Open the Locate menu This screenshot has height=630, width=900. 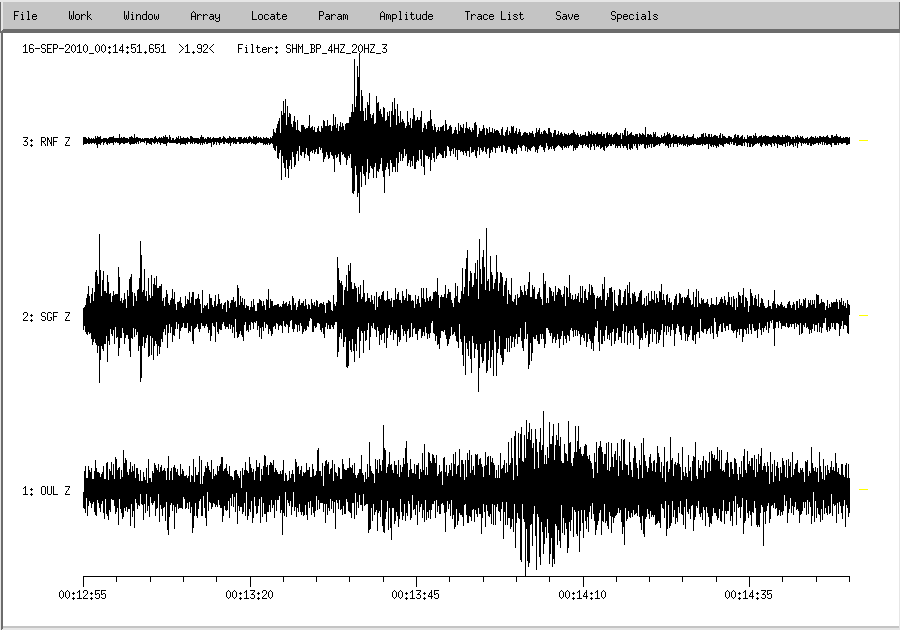[x=269, y=16]
